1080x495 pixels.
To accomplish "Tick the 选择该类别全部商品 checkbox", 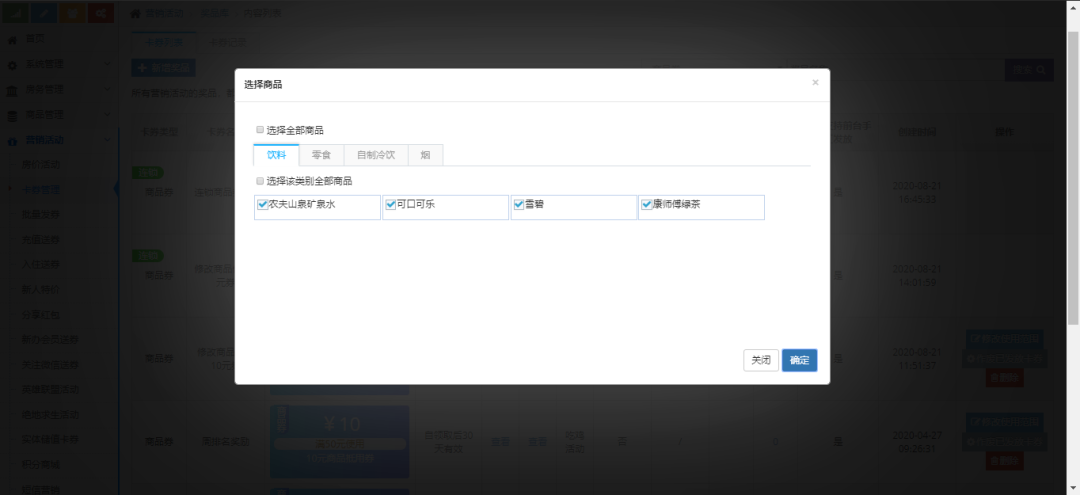I will pos(260,180).
